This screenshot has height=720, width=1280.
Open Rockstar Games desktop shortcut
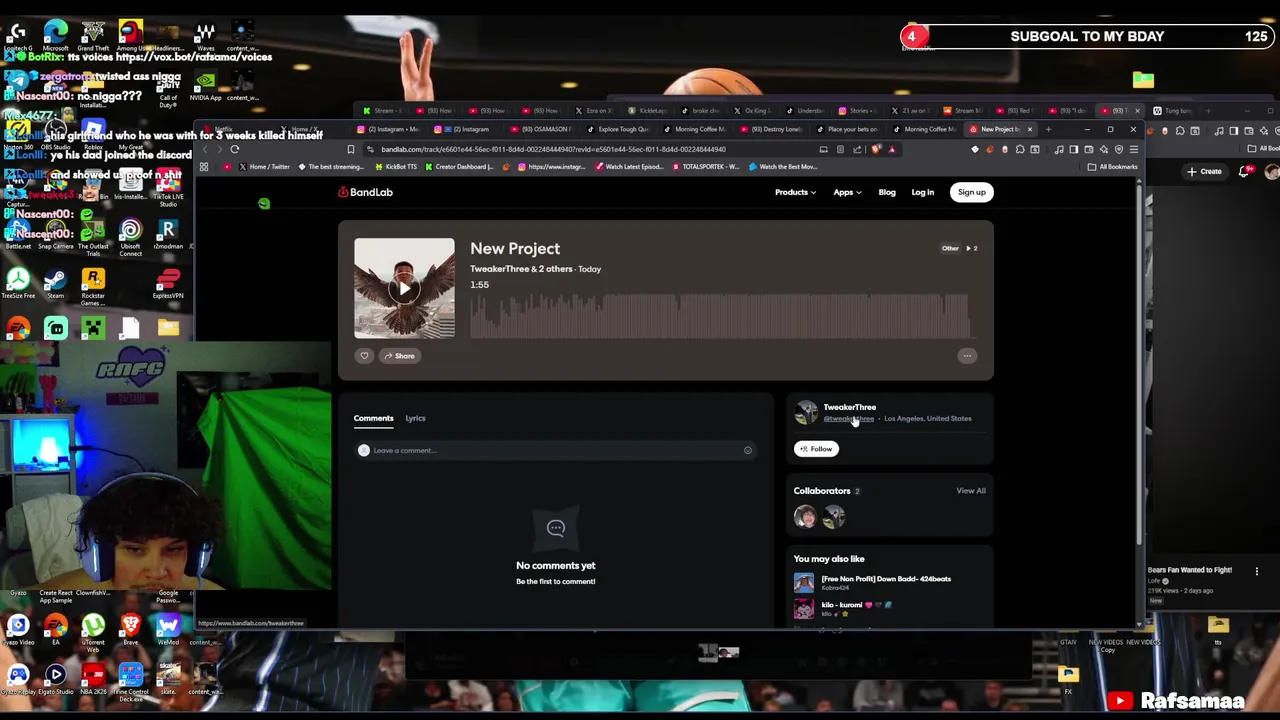point(93,286)
